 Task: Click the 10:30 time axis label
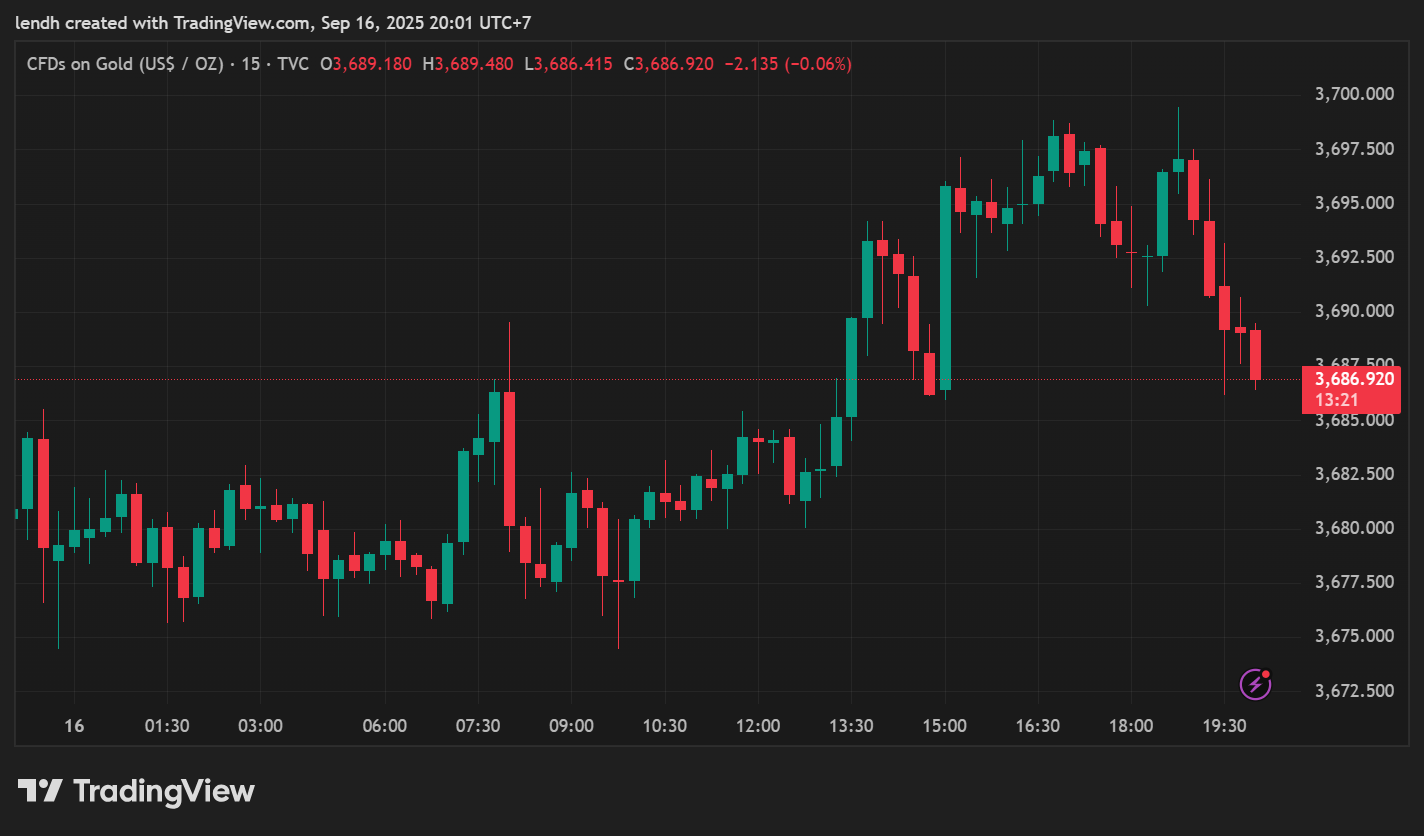pos(664,726)
